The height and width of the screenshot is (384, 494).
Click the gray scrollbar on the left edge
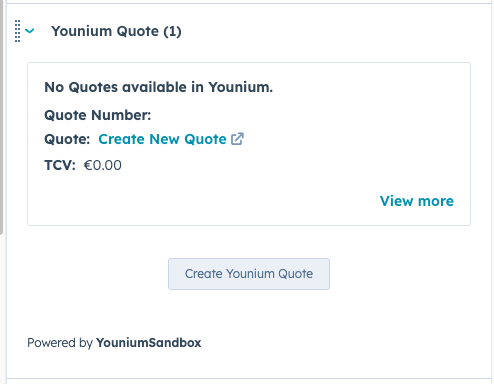(x=1, y=117)
